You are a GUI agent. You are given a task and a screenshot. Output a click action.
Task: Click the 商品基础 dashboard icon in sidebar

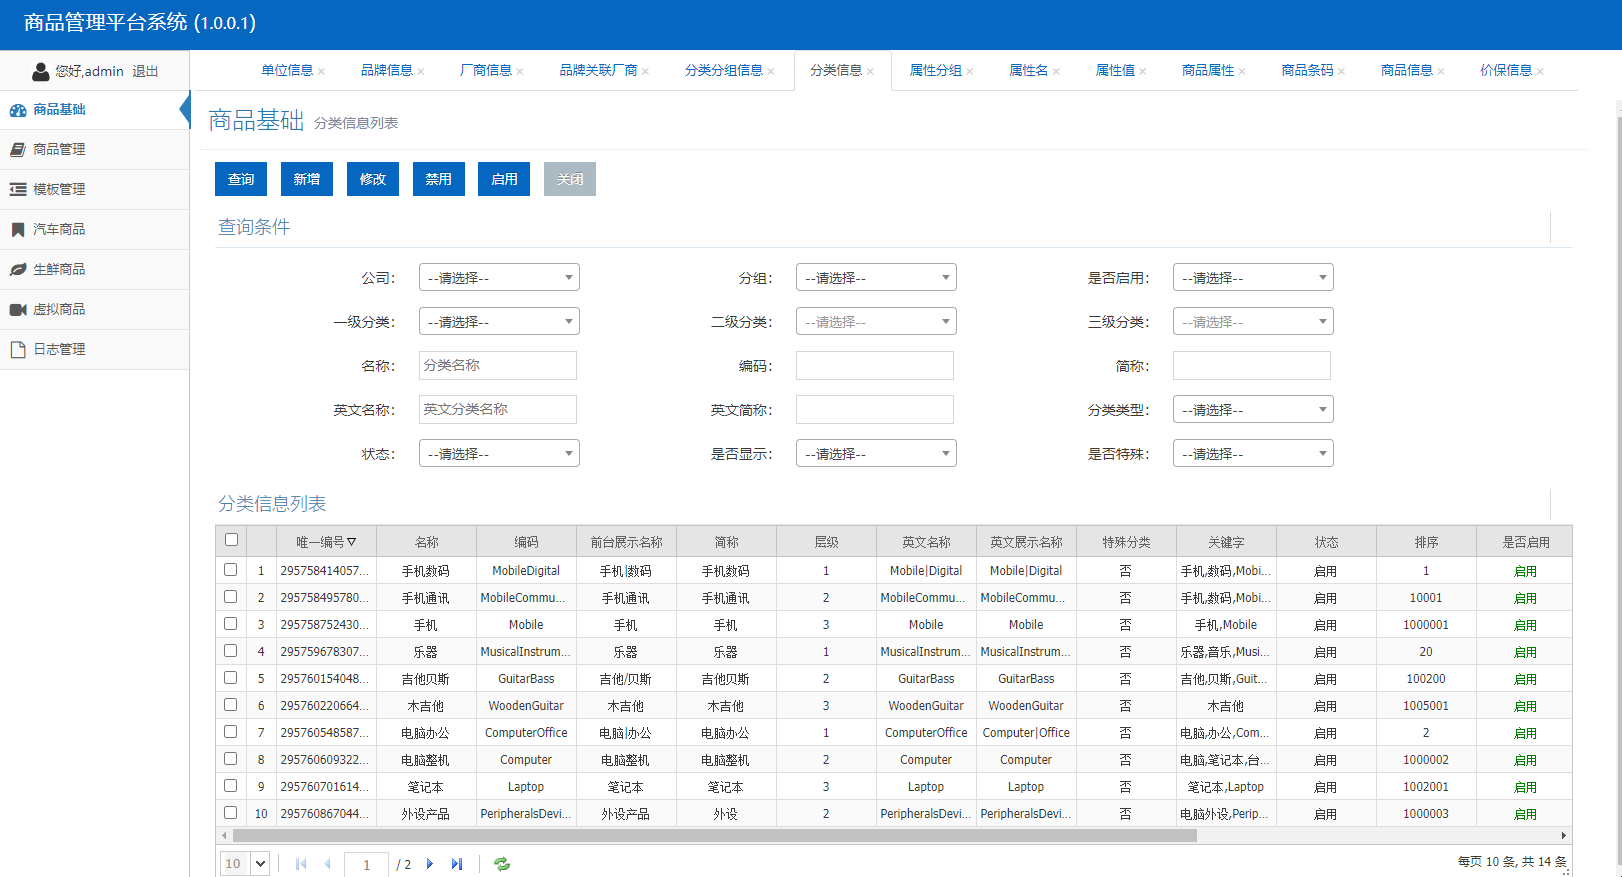coord(18,110)
